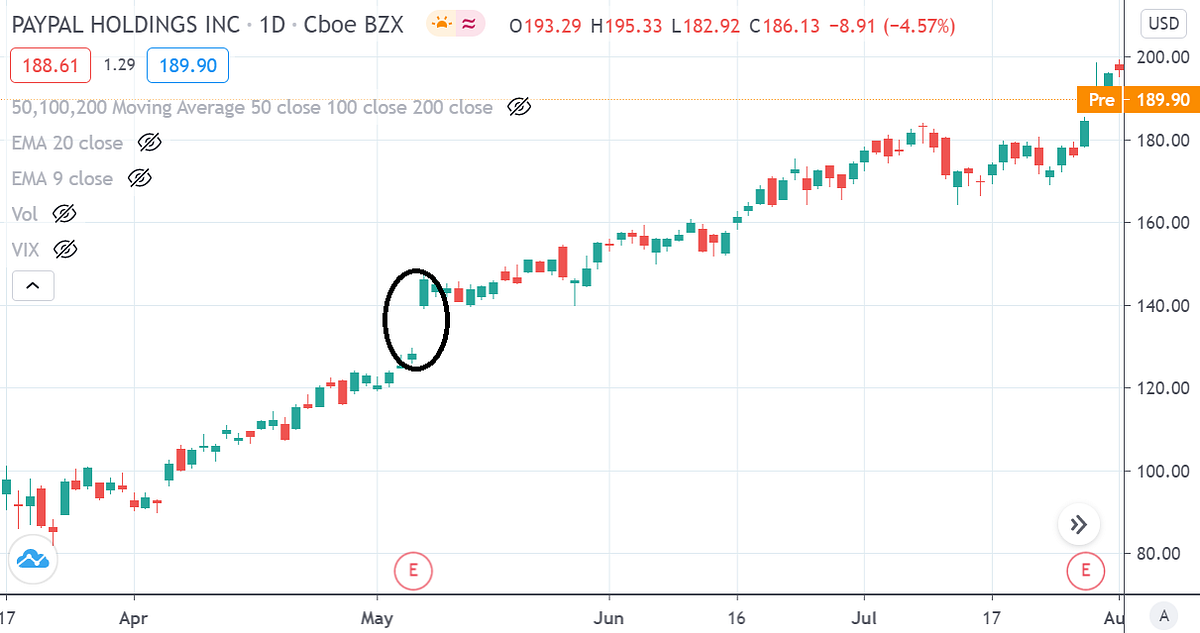Click the earnings "E" icon below the May candles
Image resolution: width=1200 pixels, height=633 pixels.
tap(413, 571)
